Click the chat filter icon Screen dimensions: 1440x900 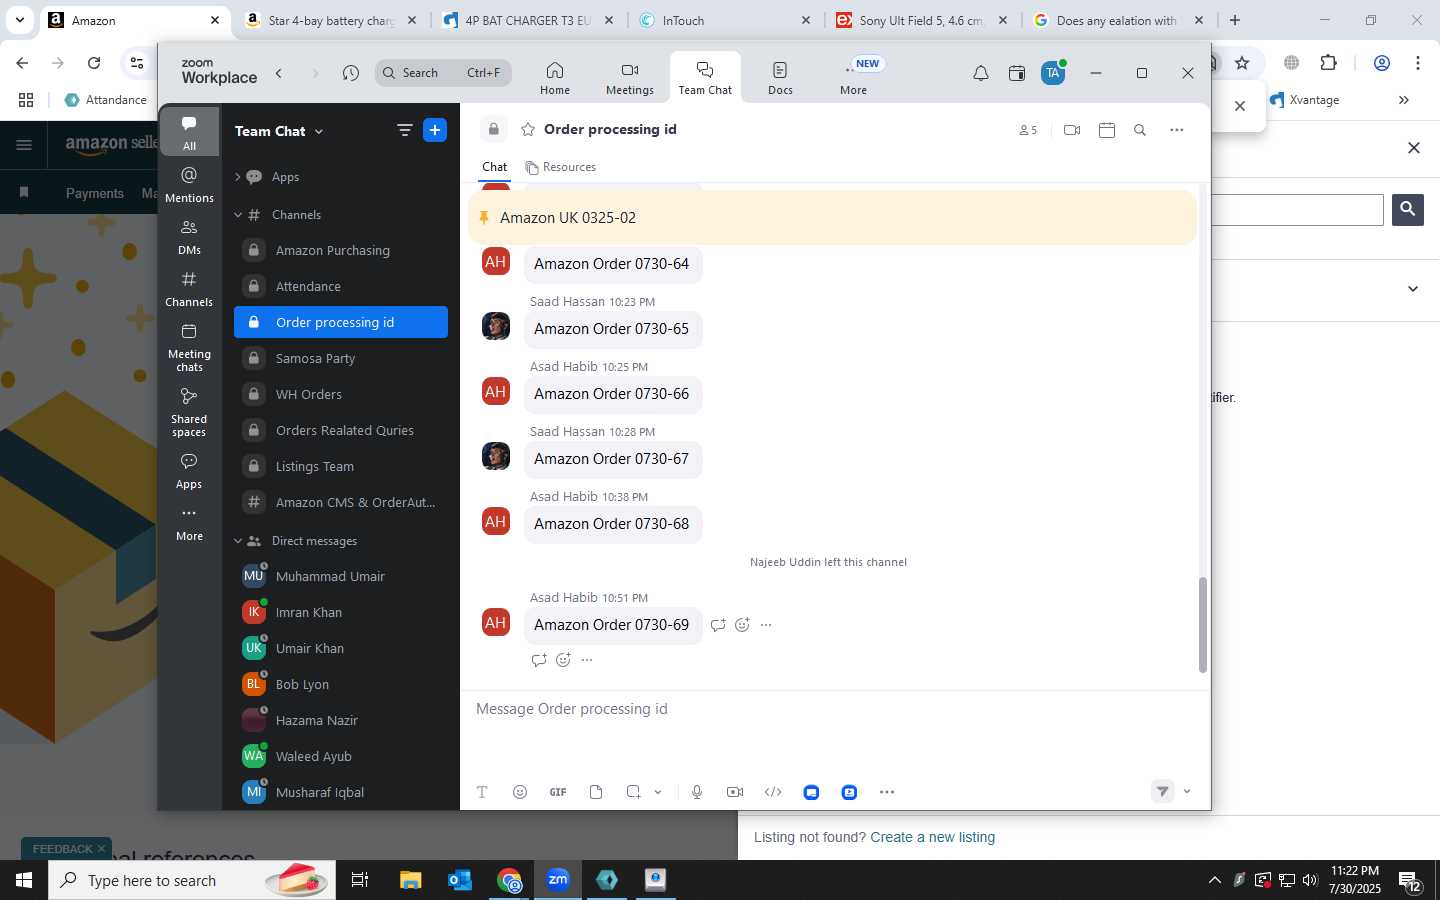(x=404, y=130)
